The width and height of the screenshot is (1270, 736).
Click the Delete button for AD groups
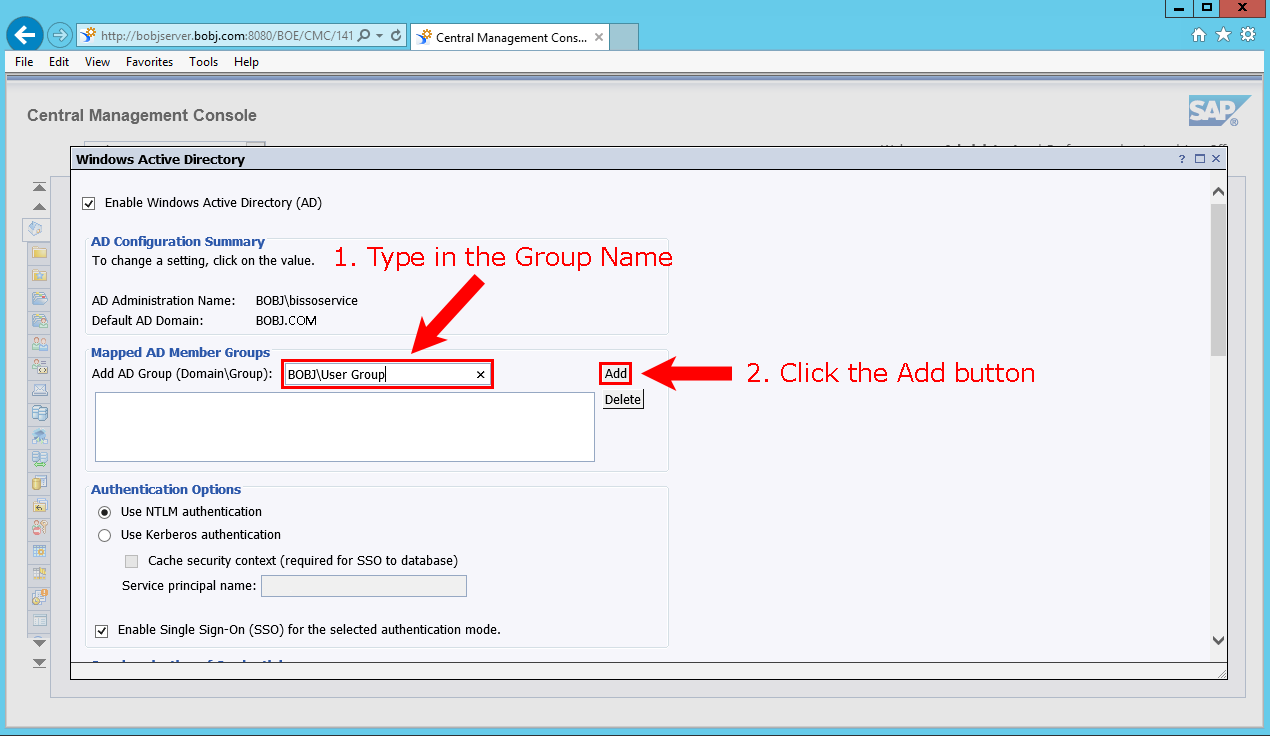point(623,400)
